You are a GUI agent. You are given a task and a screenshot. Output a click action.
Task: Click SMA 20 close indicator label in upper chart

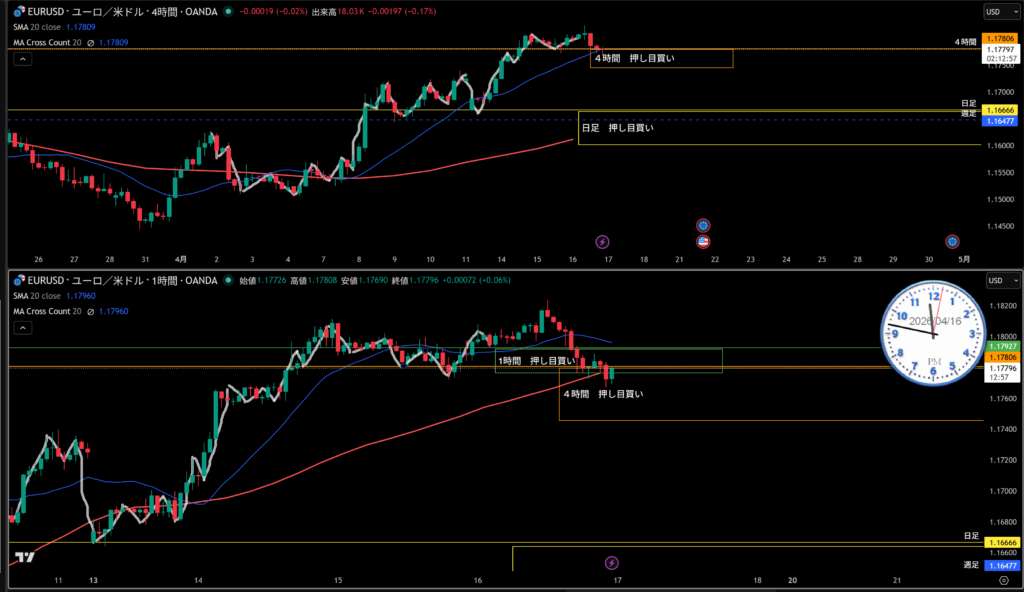[46, 28]
